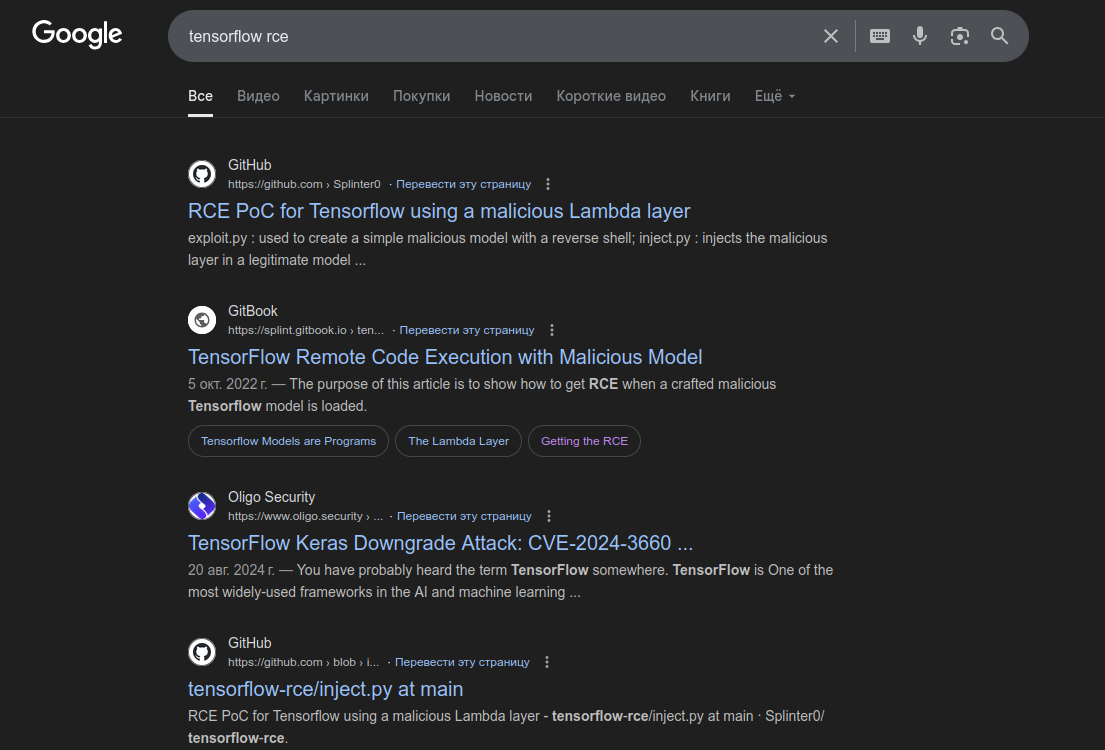Click The Lambda Layer chip
The height and width of the screenshot is (750, 1105).
pyautogui.click(x=458, y=440)
